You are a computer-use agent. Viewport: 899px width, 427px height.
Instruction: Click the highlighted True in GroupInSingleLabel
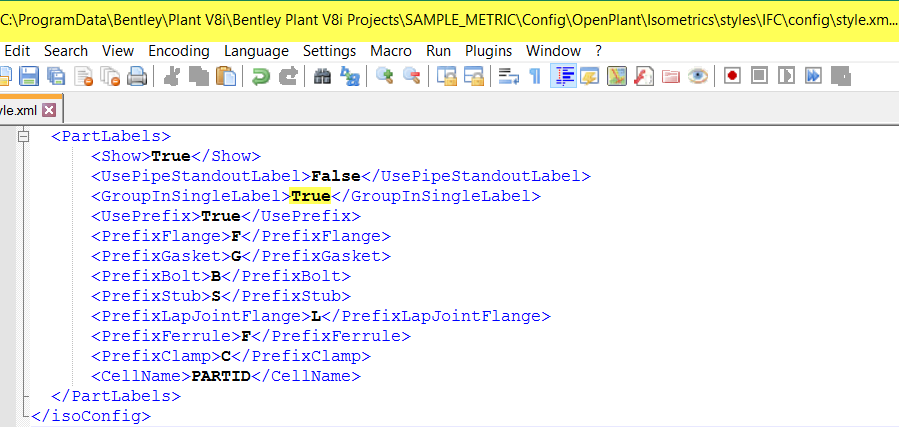coord(311,196)
